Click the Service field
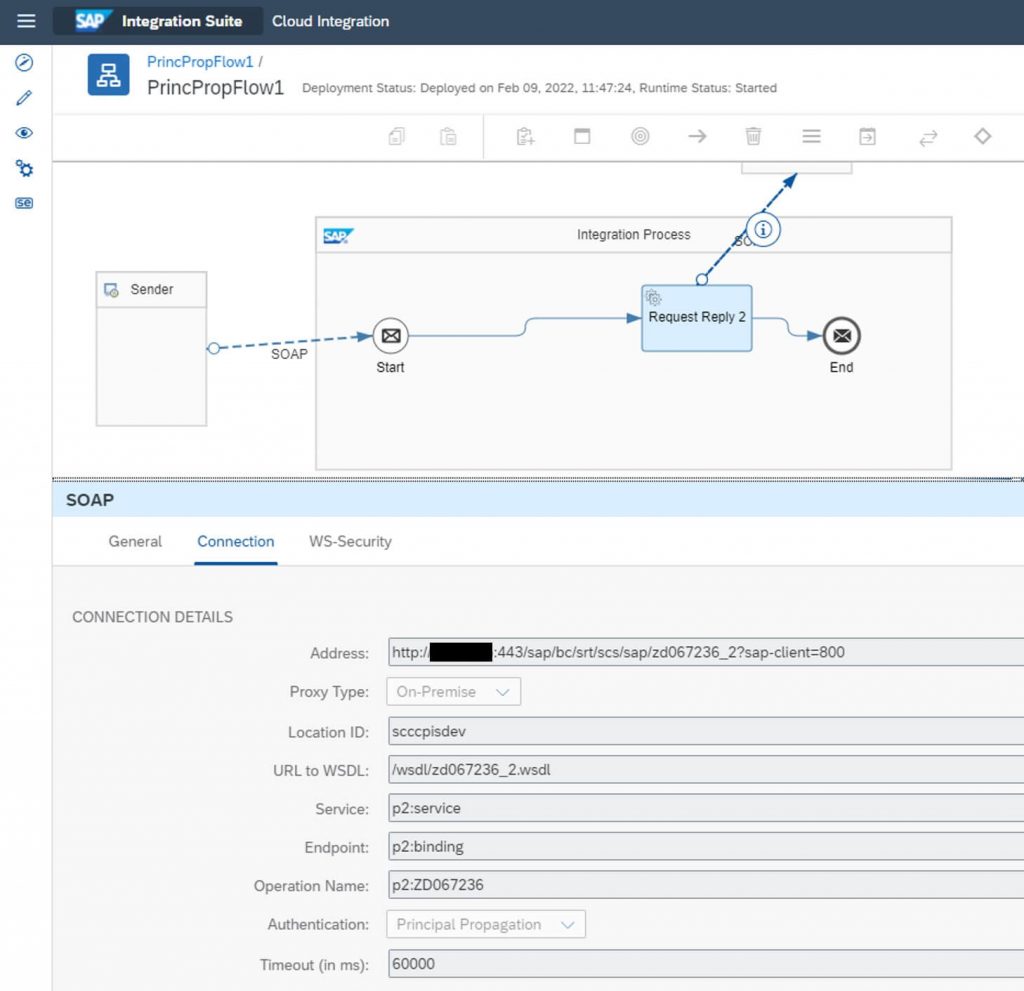The width and height of the screenshot is (1024, 991). [x=706, y=808]
